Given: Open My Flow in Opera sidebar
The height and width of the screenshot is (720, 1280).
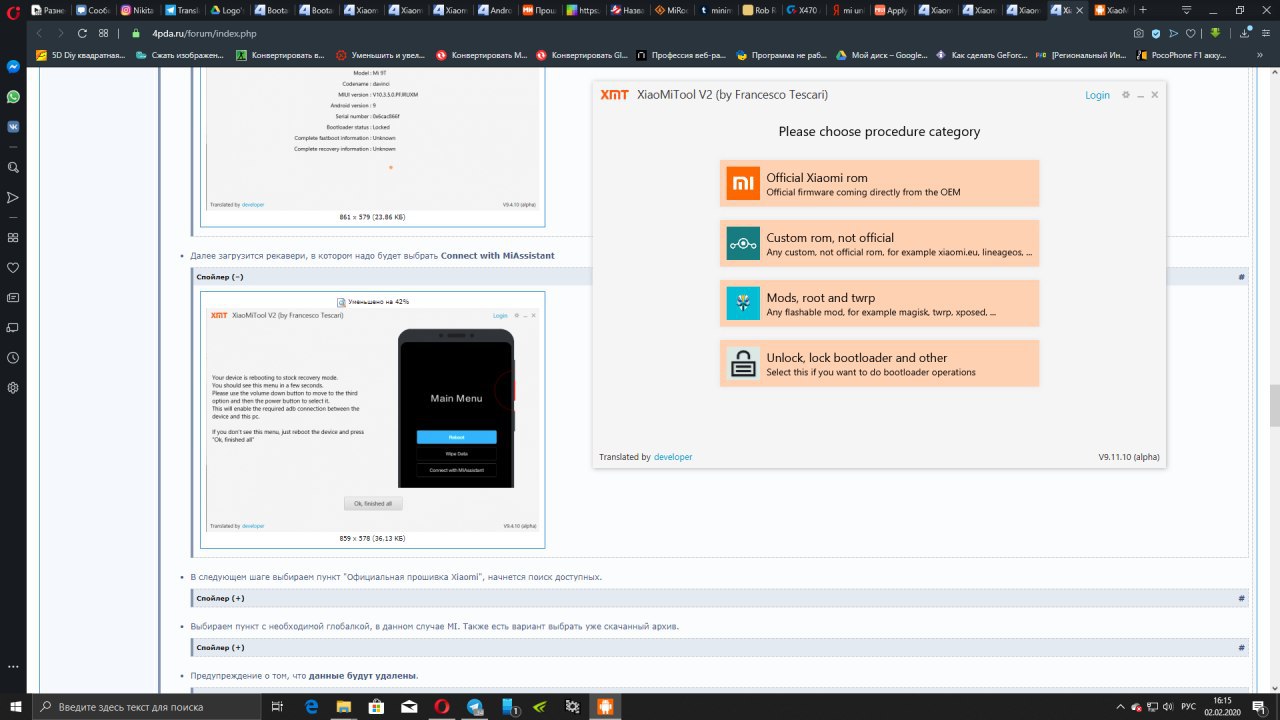Looking at the screenshot, I should (13, 198).
